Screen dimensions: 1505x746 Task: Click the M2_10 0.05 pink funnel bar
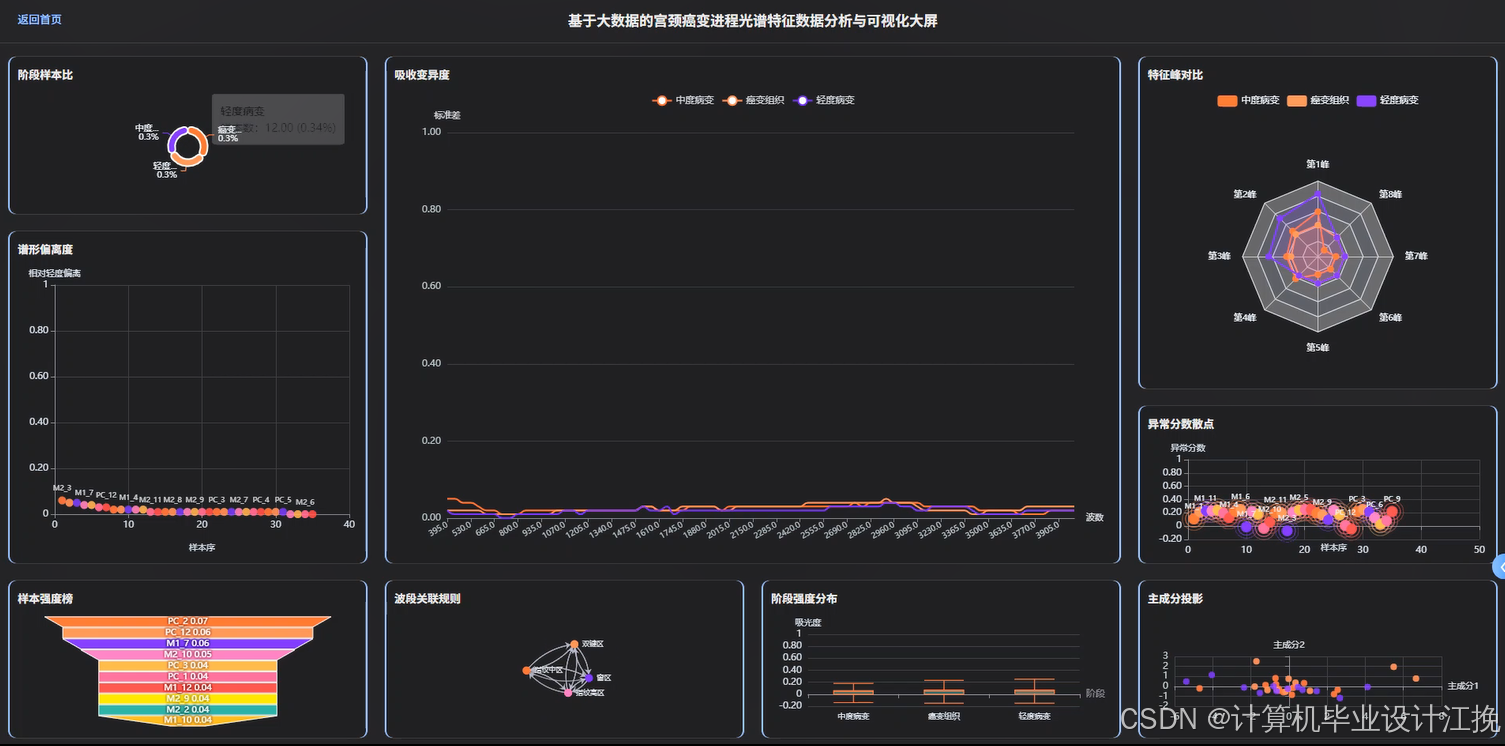(187, 654)
